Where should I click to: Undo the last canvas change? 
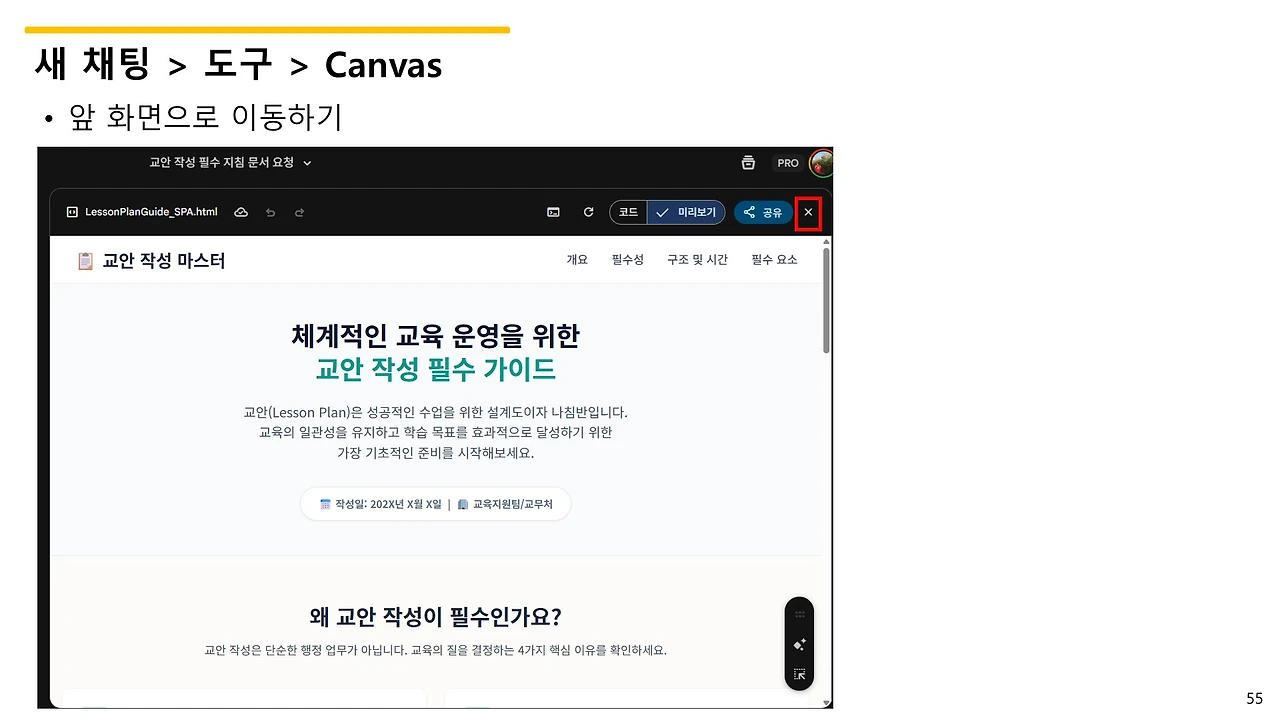(x=270, y=212)
